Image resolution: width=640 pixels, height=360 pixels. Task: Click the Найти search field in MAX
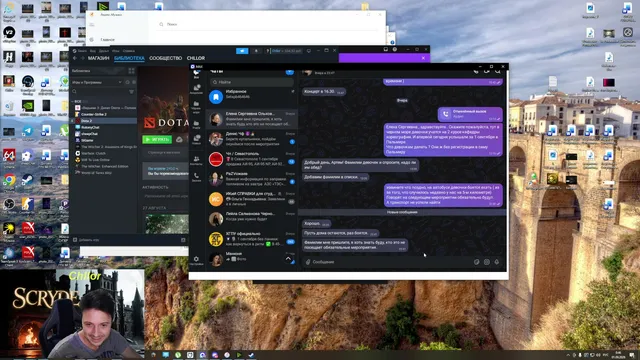coord(252,82)
